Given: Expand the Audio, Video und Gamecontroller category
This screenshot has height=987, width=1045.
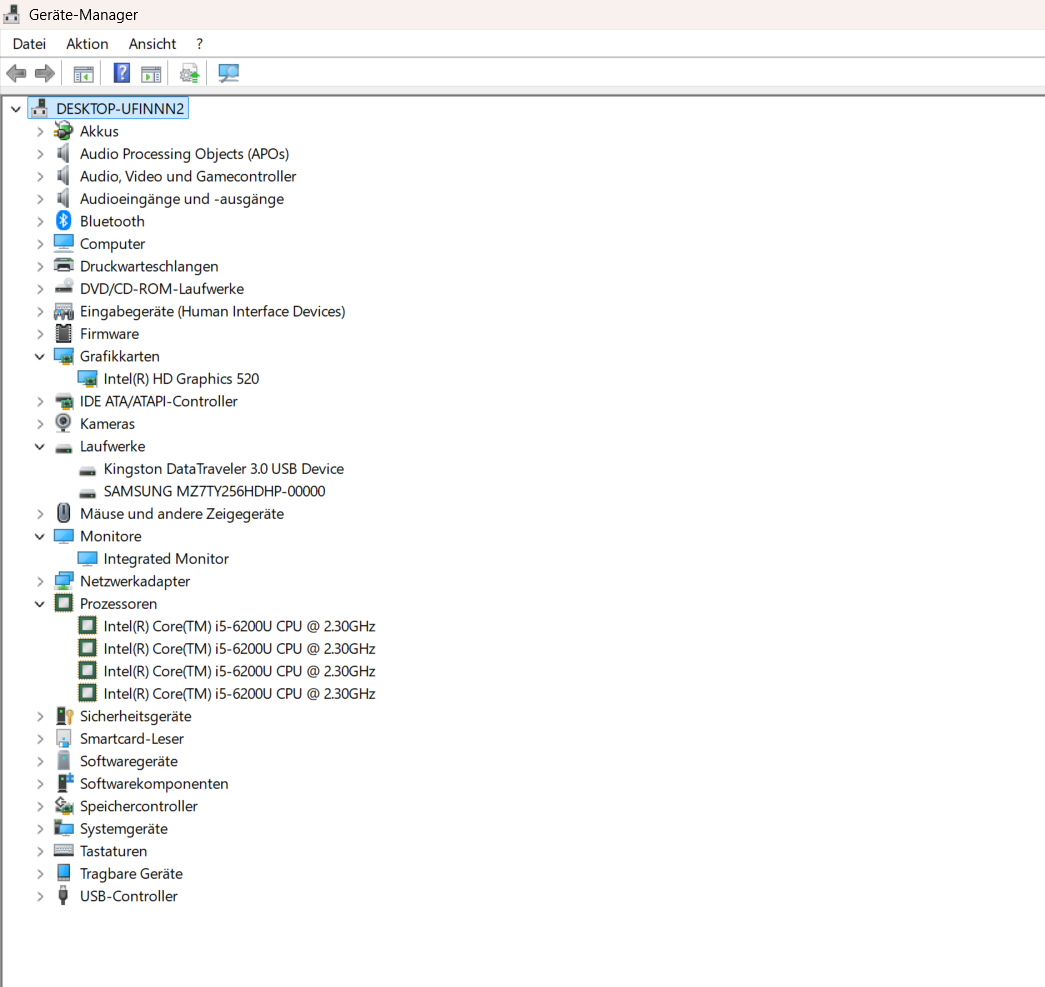Looking at the screenshot, I should point(40,177).
